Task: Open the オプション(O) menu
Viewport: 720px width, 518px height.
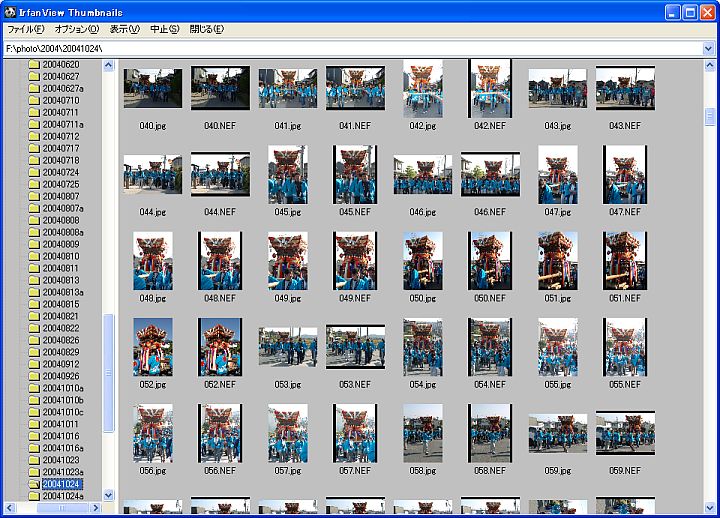Action: click(x=76, y=29)
